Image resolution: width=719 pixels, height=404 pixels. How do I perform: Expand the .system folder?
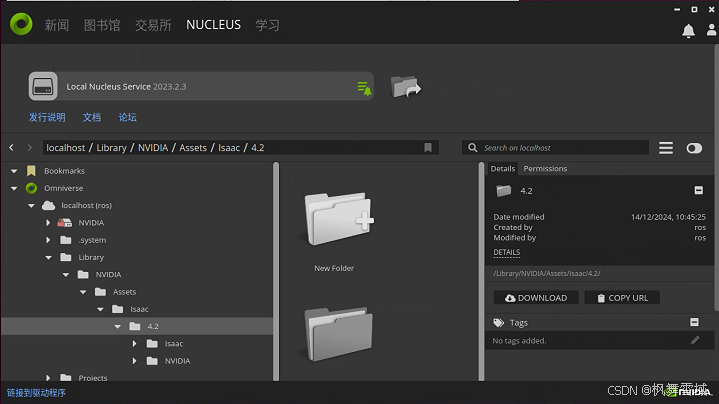click(48, 240)
